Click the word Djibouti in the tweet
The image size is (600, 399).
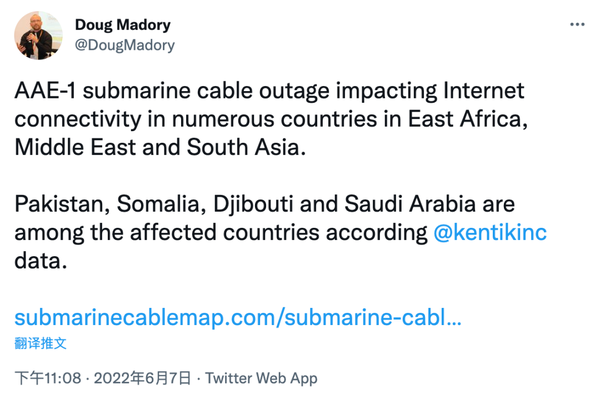pos(253,204)
